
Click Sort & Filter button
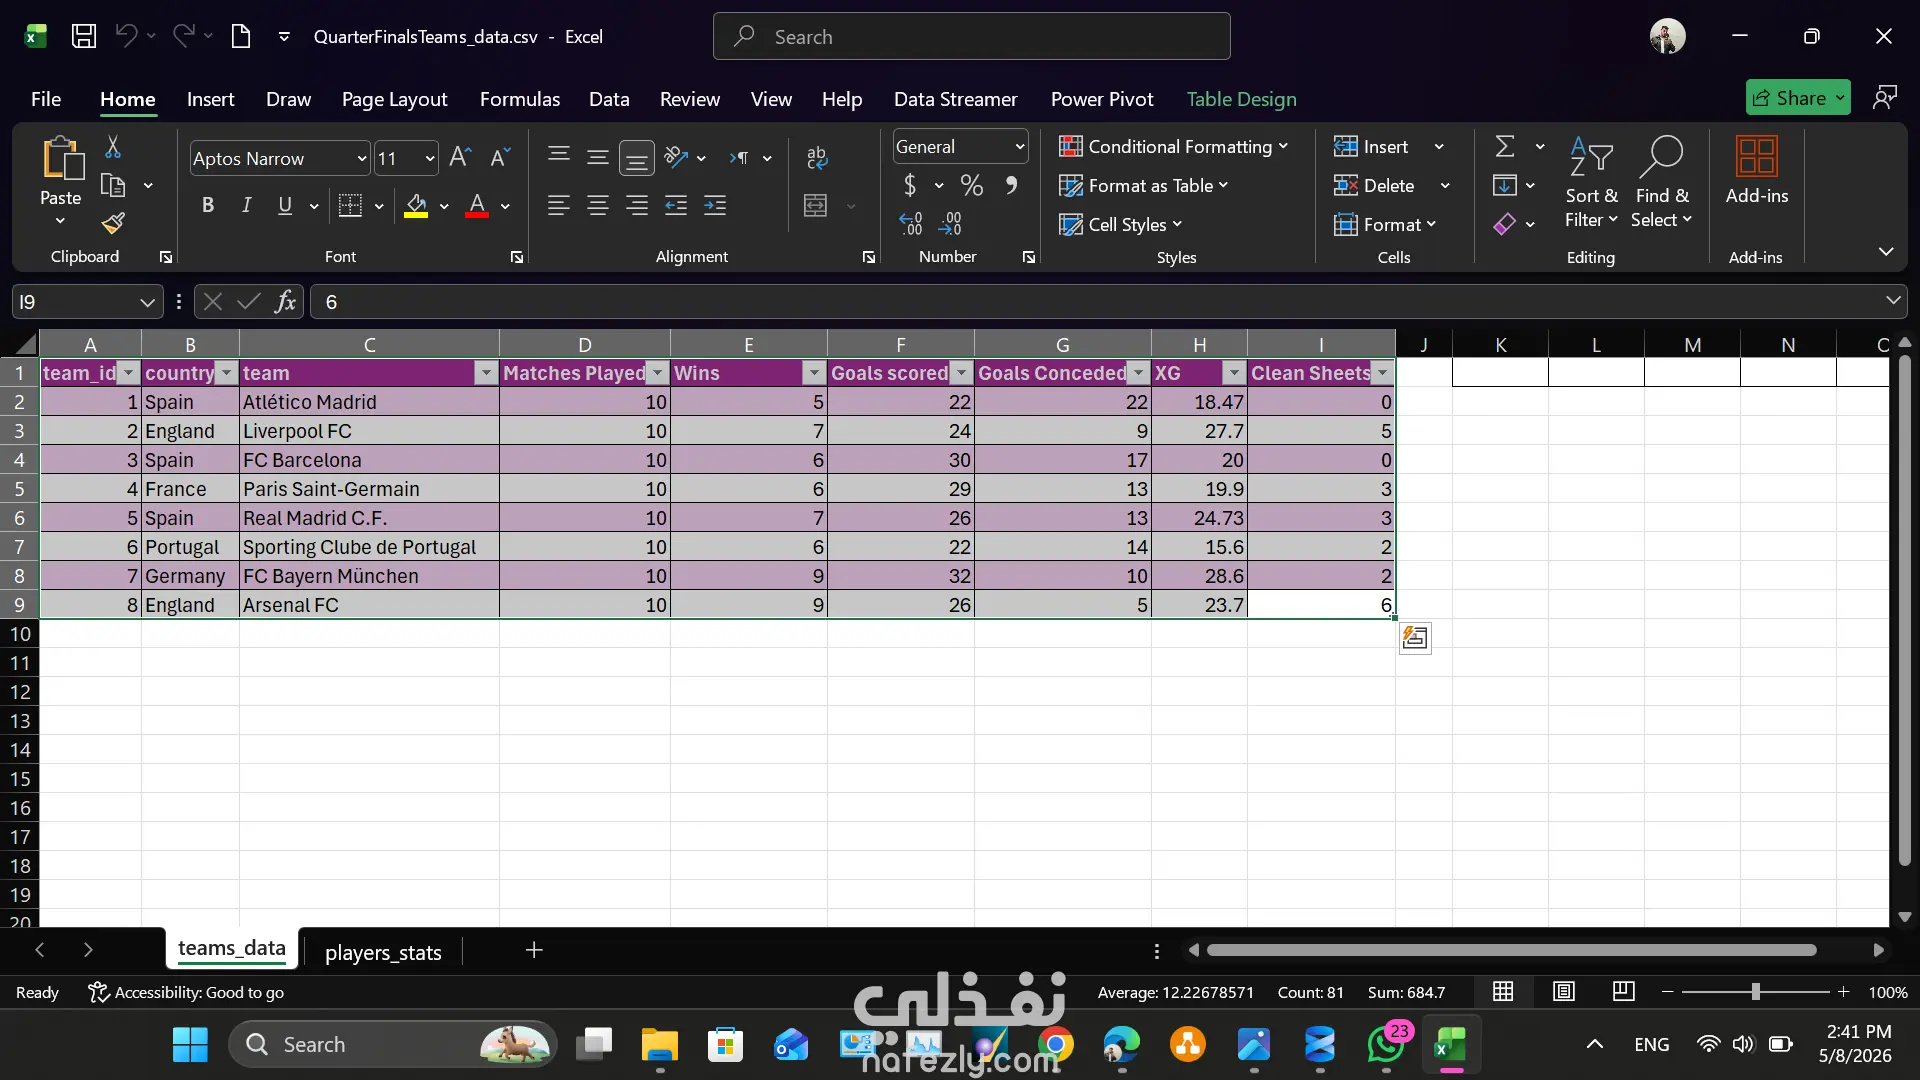(1591, 182)
